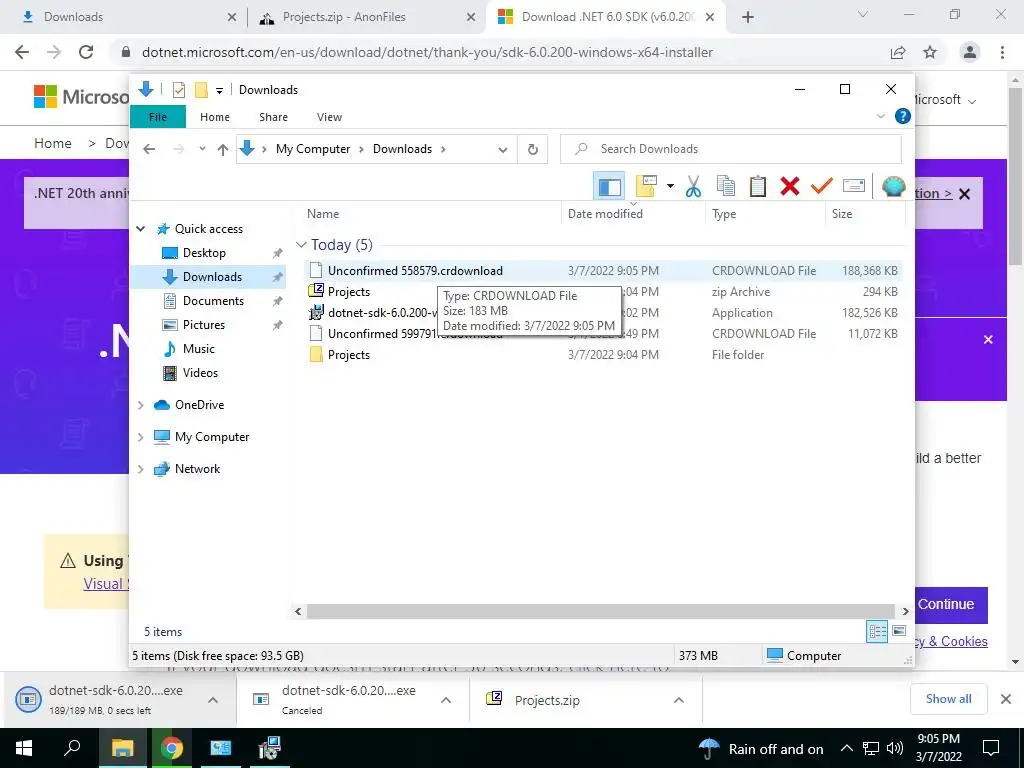
Task: Collapse the Quick access tree node
Action: pos(140,229)
